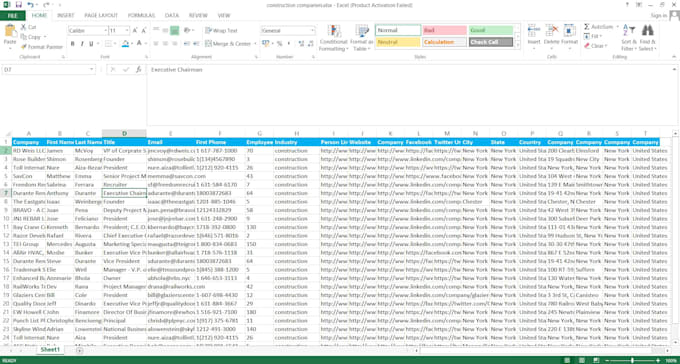
Task: Click the Cut scissors icon
Action: pos(22,27)
